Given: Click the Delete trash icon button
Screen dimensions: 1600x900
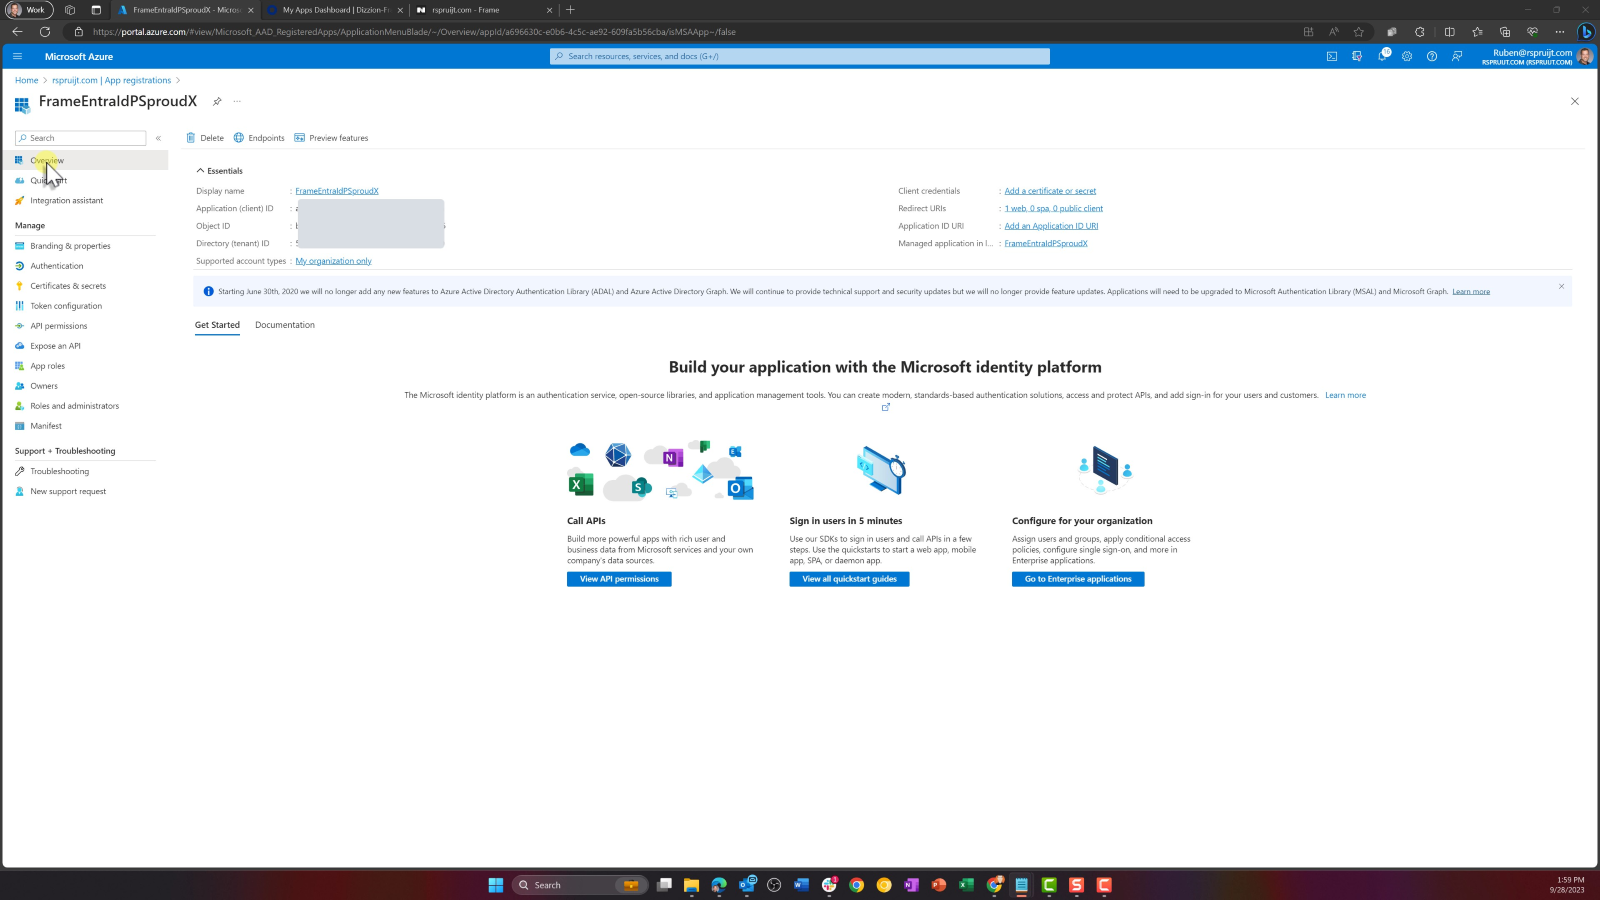Looking at the screenshot, I should point(205,138).
